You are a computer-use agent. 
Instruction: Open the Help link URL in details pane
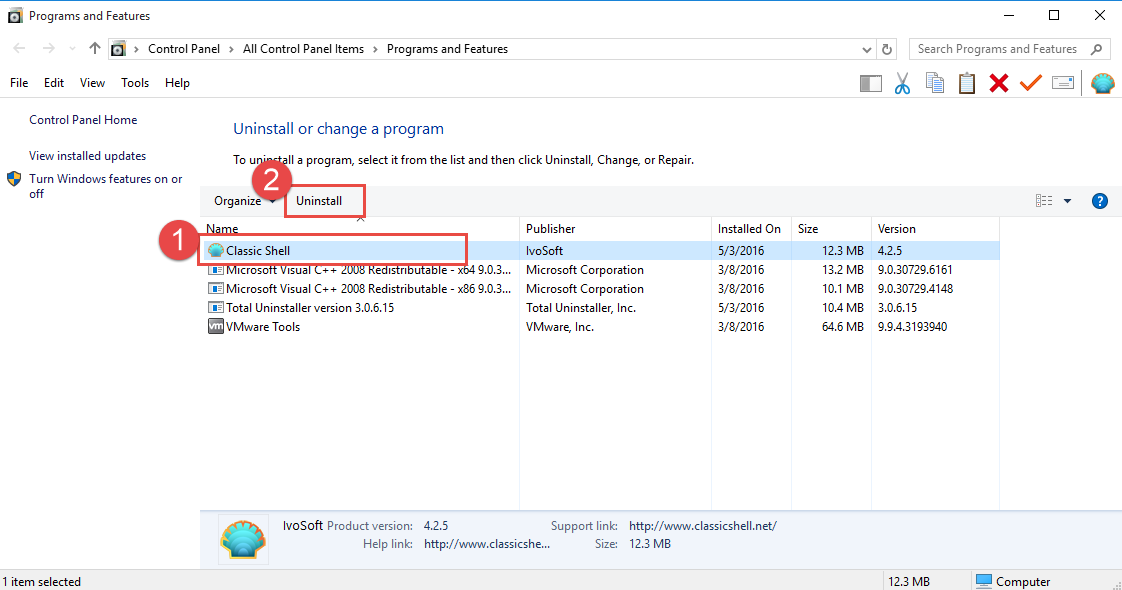[x=487, y=544]
